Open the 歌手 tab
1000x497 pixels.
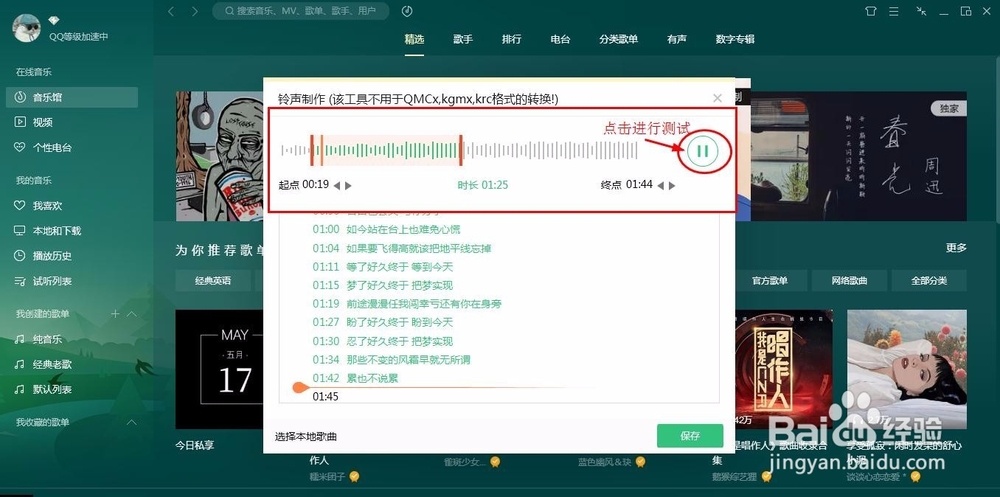463,39
